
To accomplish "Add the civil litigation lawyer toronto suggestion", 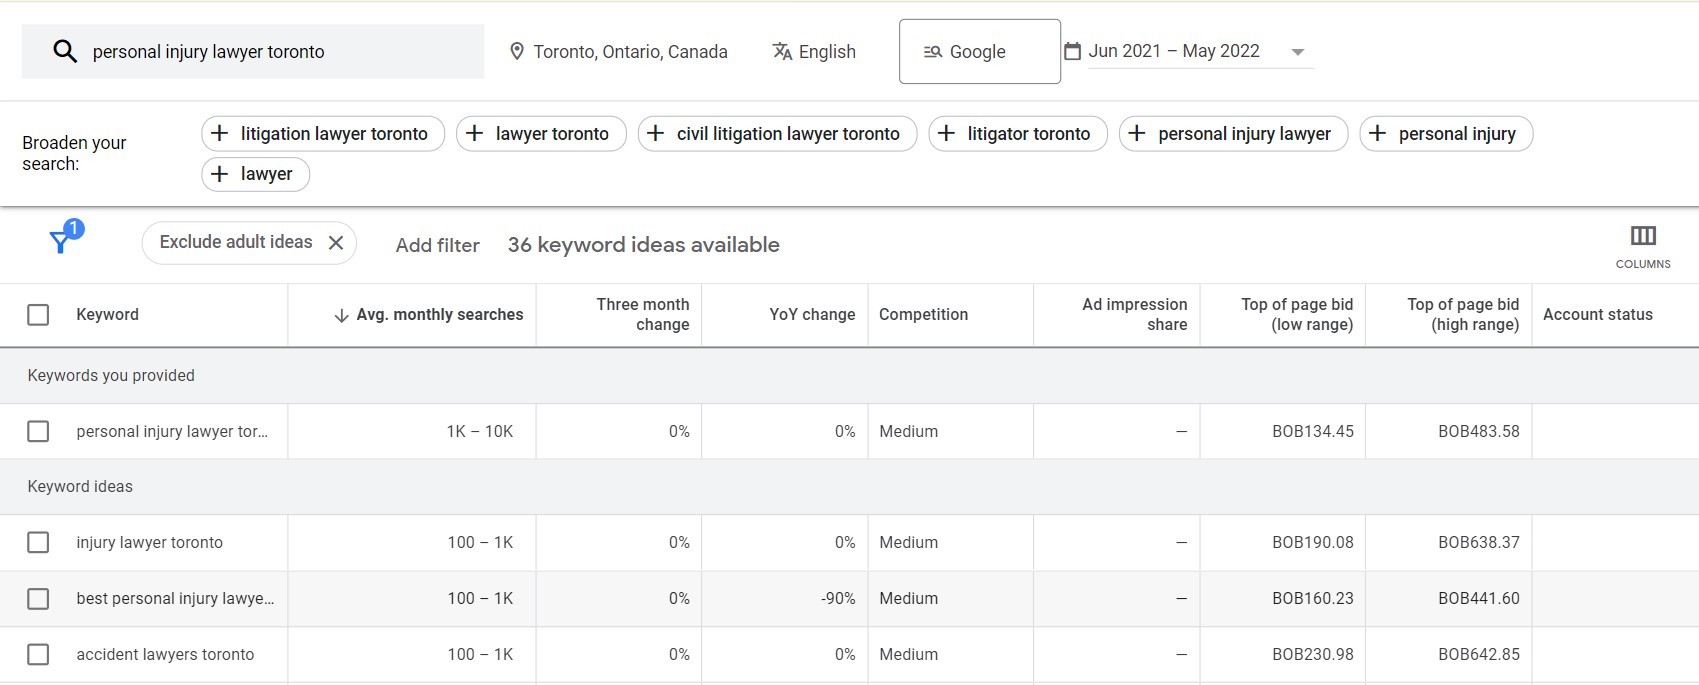I will [x=777, y=134].
